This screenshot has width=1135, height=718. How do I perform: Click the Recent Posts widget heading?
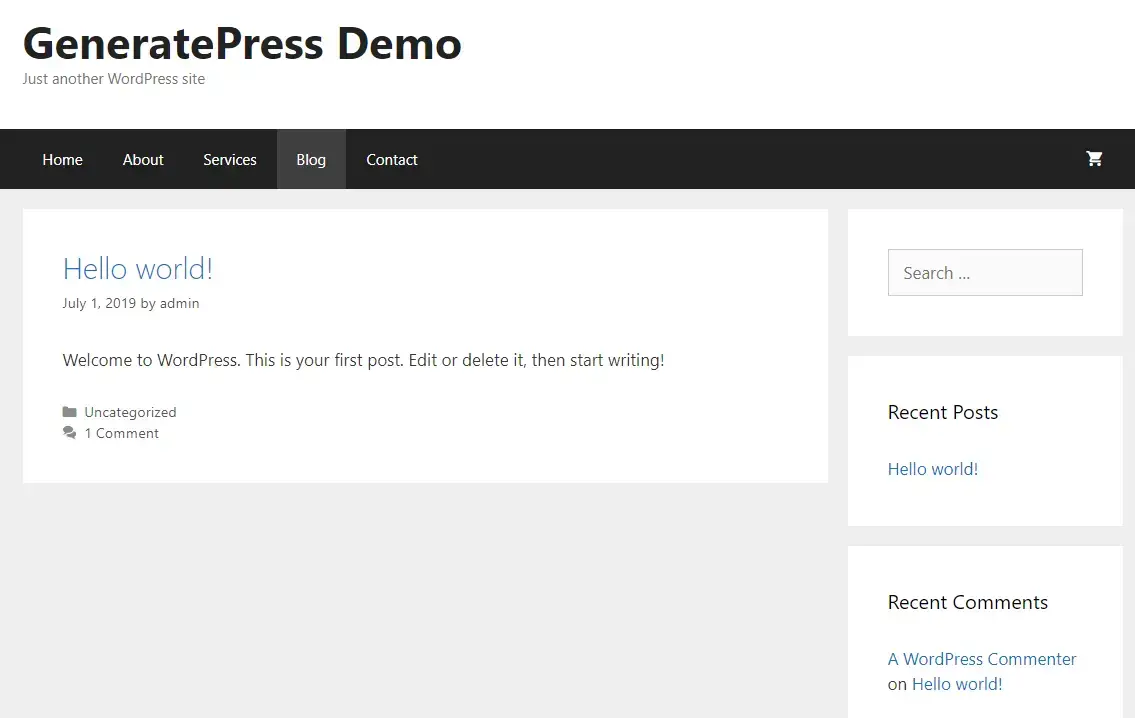(x=942, y=412)
